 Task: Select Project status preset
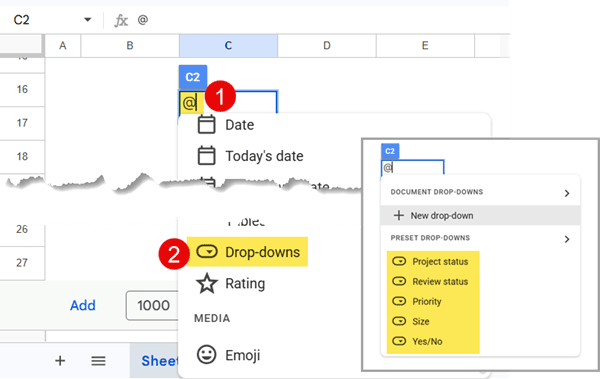pyautogui.click(x=440, y=262)
